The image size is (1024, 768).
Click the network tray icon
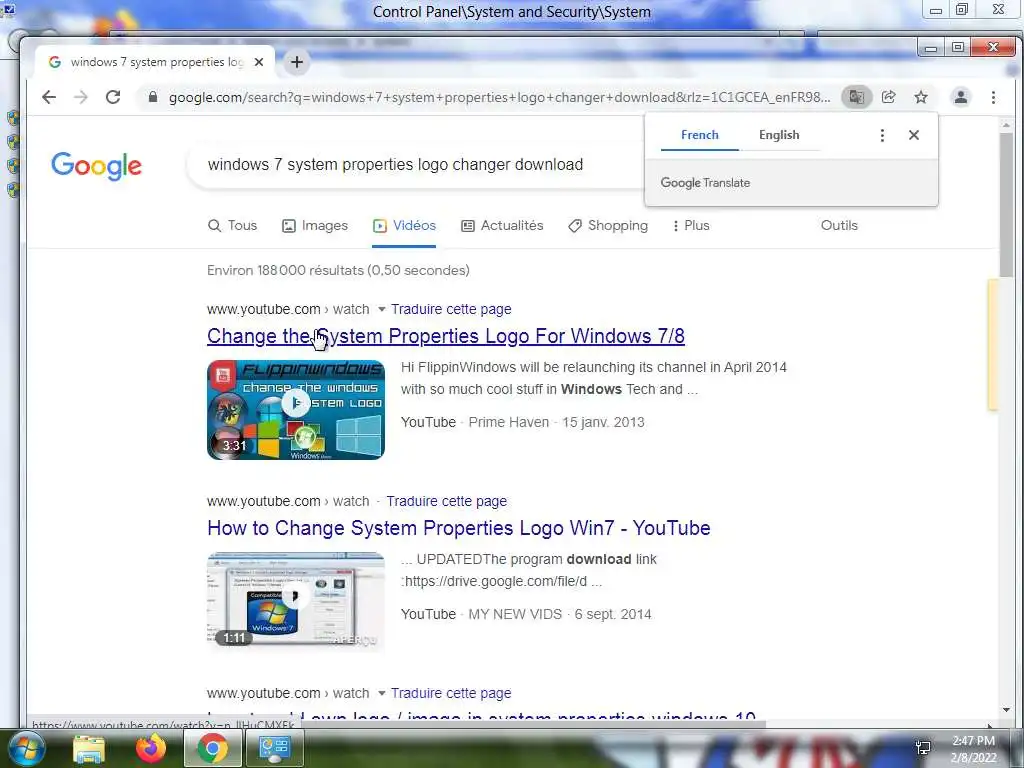click(923, 747)
